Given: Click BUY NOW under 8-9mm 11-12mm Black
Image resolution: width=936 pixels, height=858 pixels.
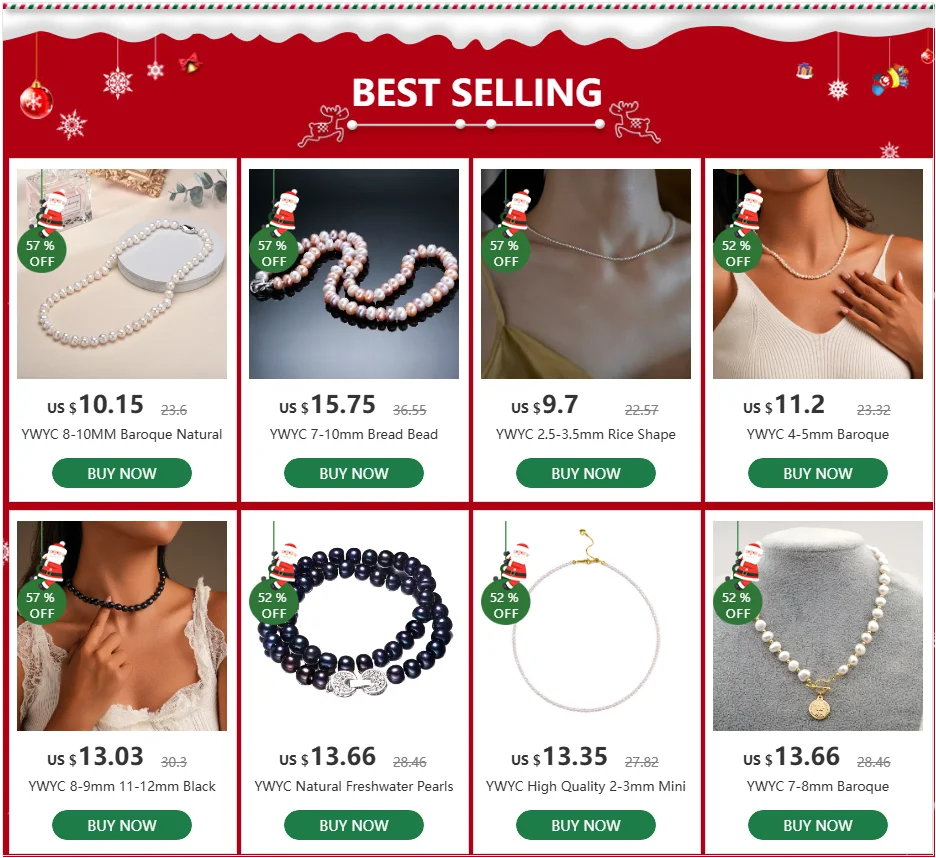Looking at the screenshot, I should (x=122, y=825).
